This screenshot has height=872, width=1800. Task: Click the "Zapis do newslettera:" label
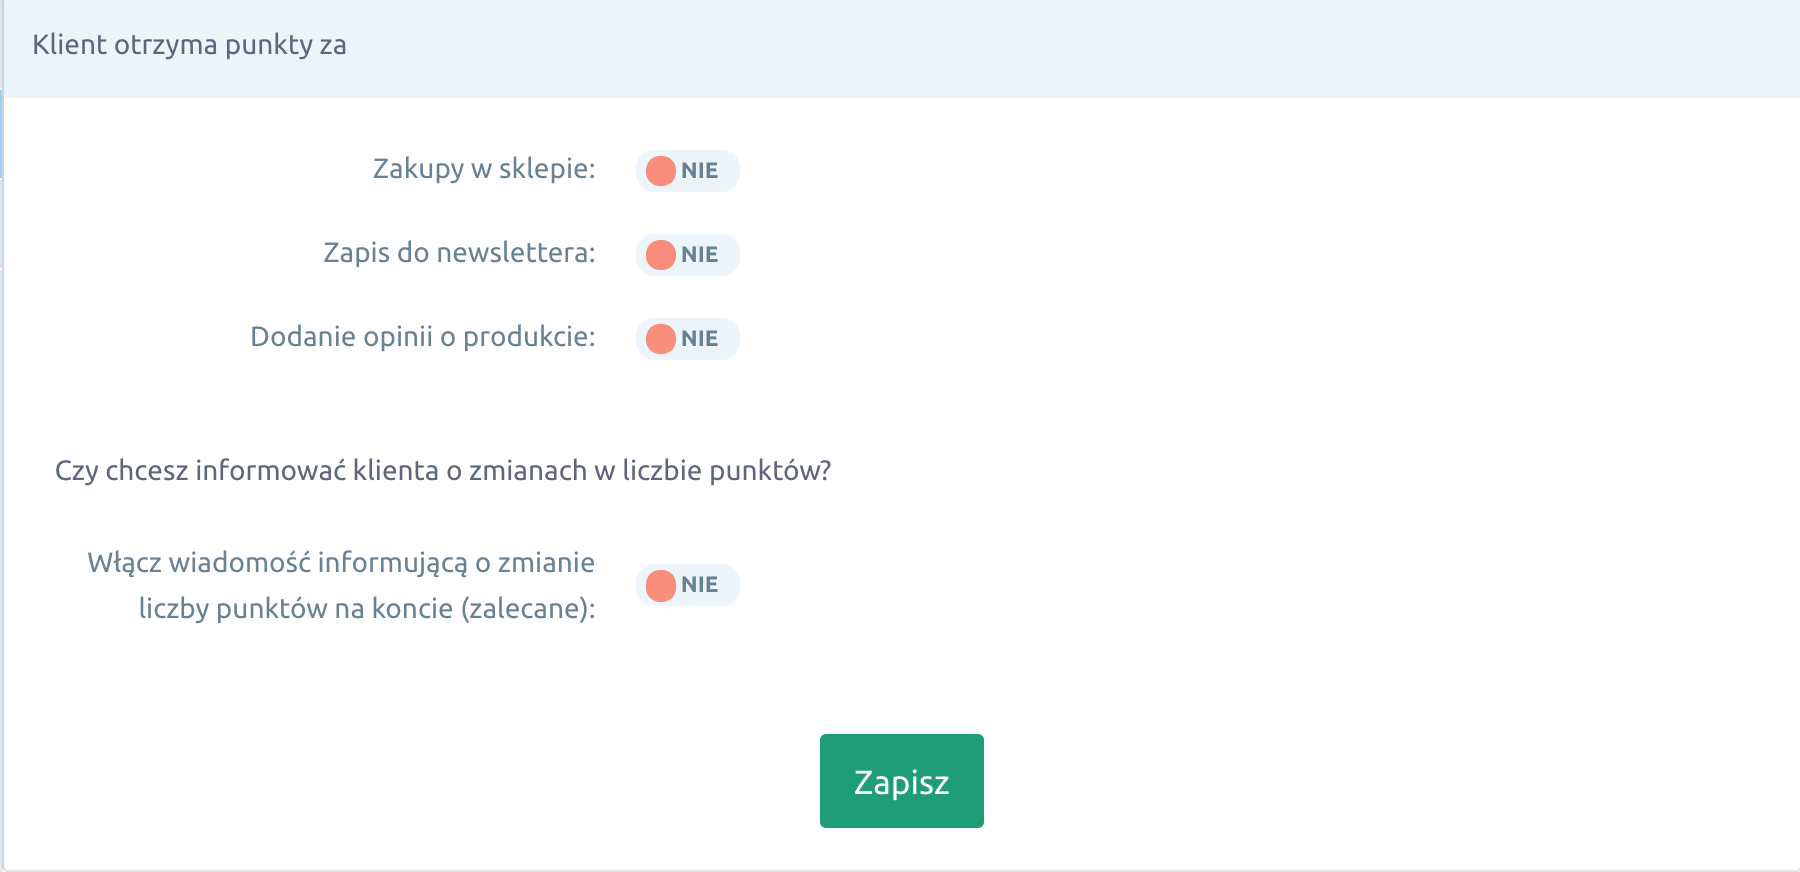click(459, 253)
